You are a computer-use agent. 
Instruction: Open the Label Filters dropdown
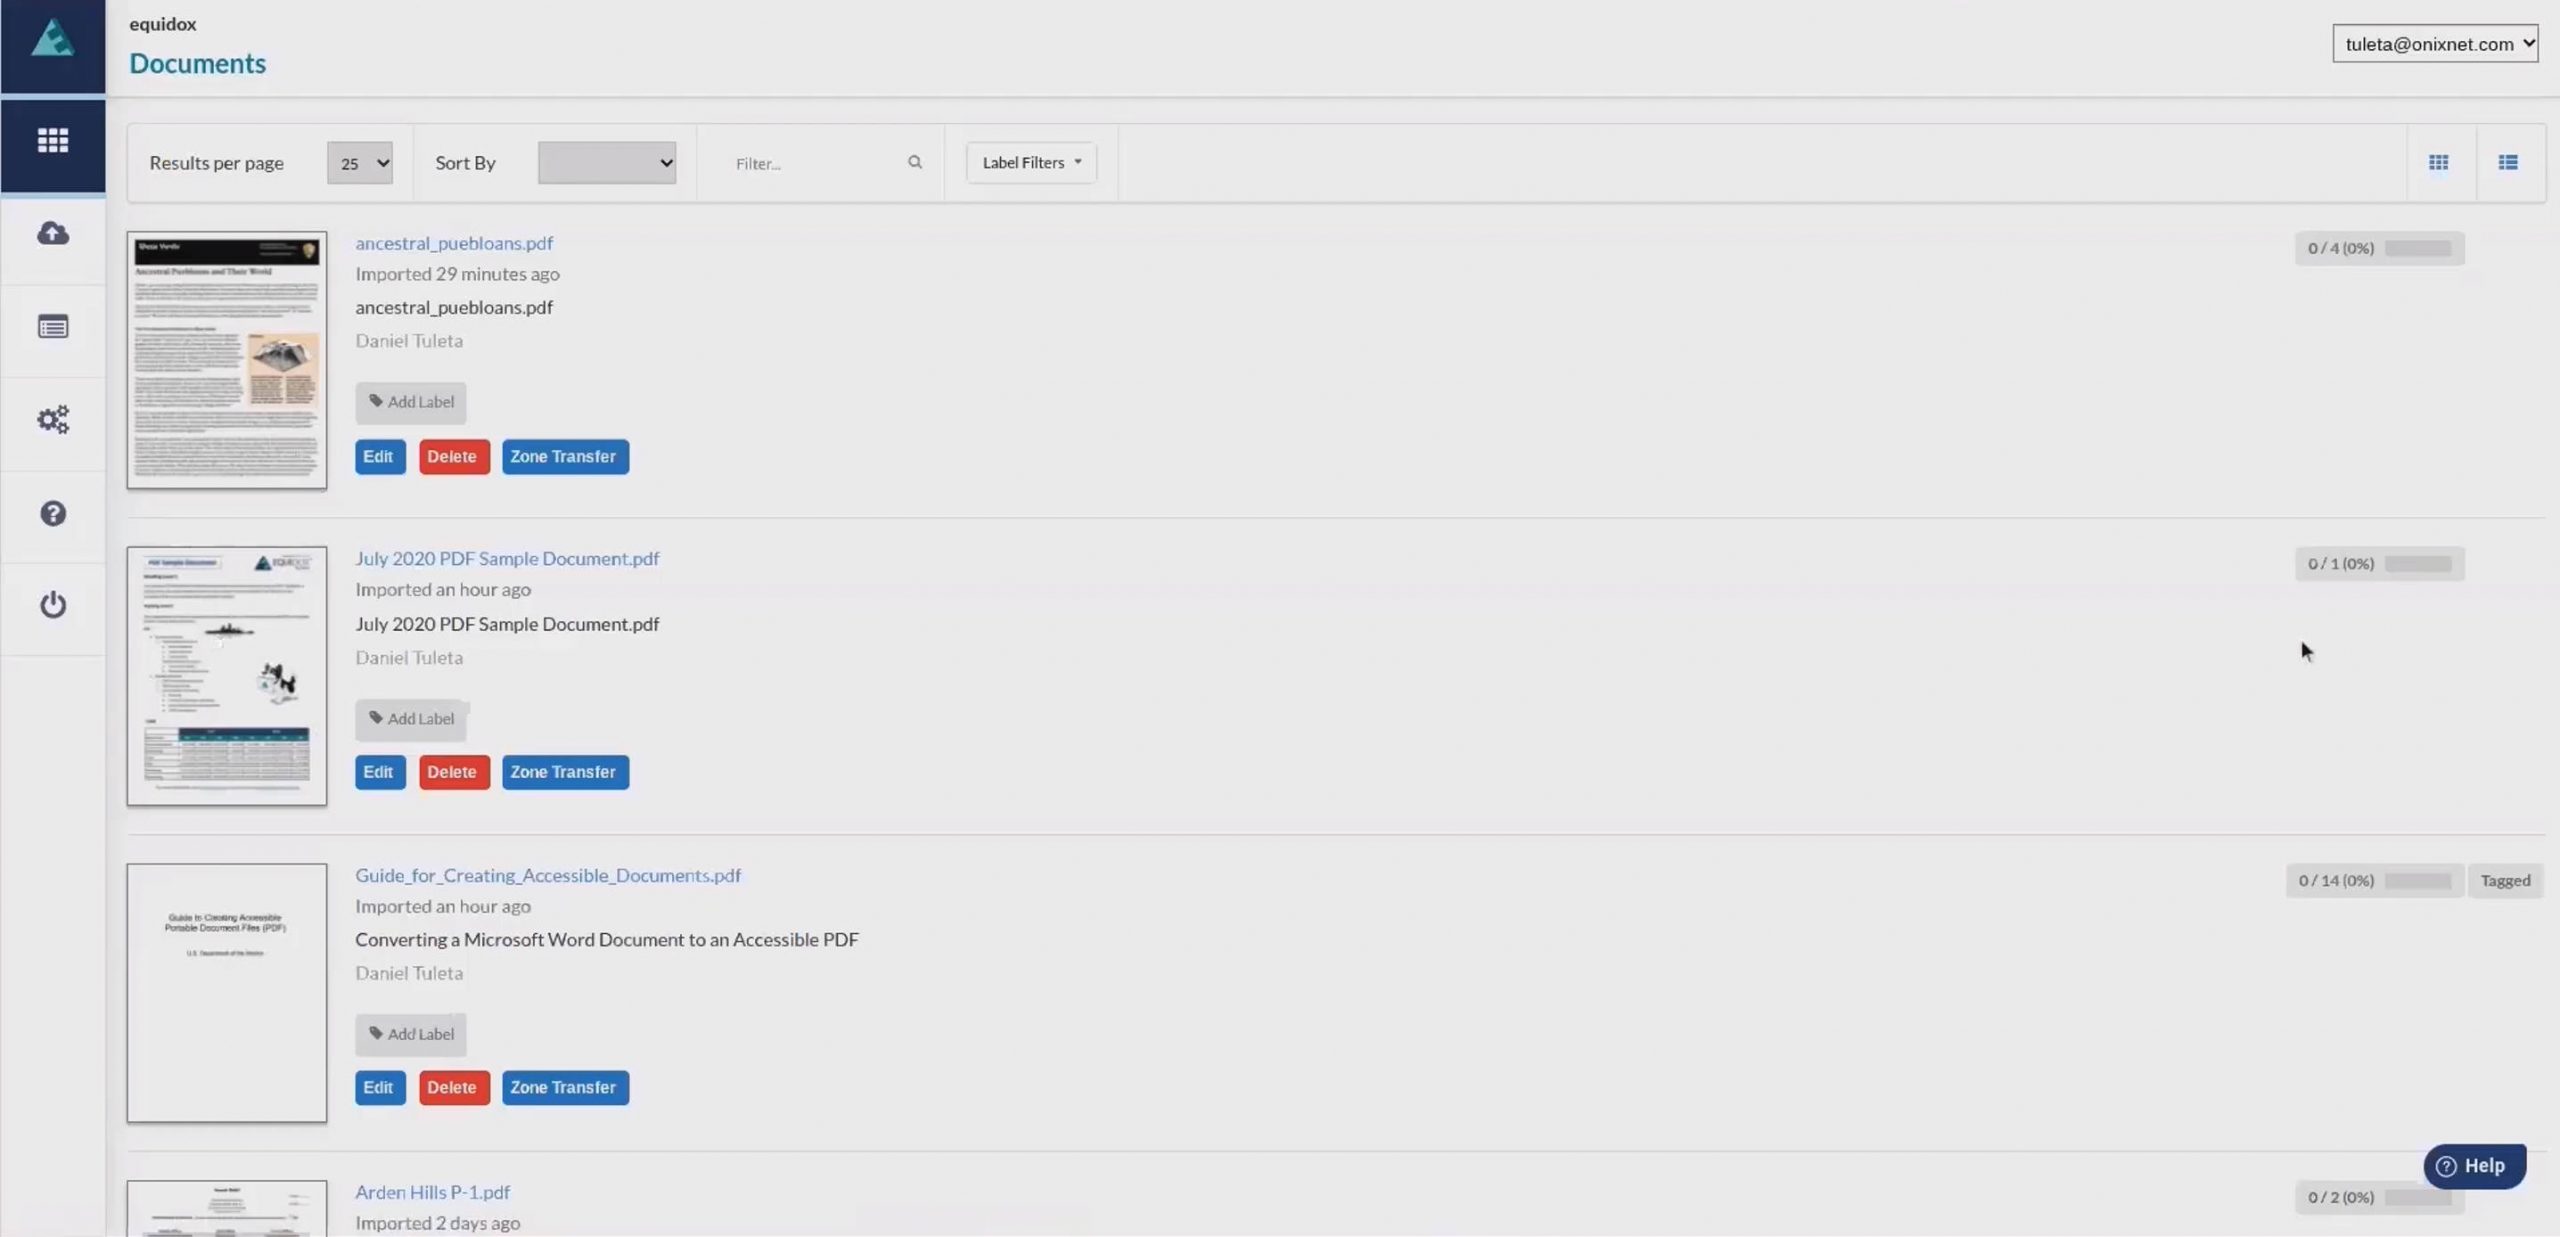click(x=1030, y=162)
